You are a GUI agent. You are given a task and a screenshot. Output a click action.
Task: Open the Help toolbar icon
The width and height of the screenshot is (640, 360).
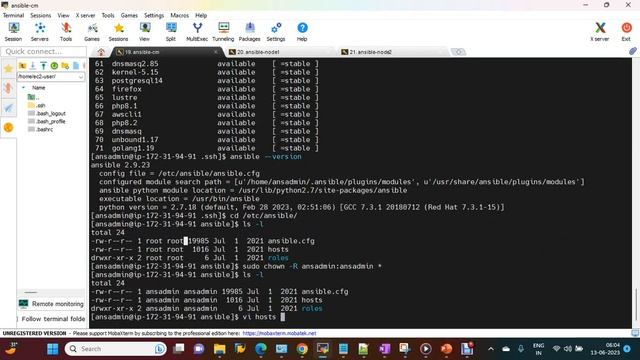point(302,32)
